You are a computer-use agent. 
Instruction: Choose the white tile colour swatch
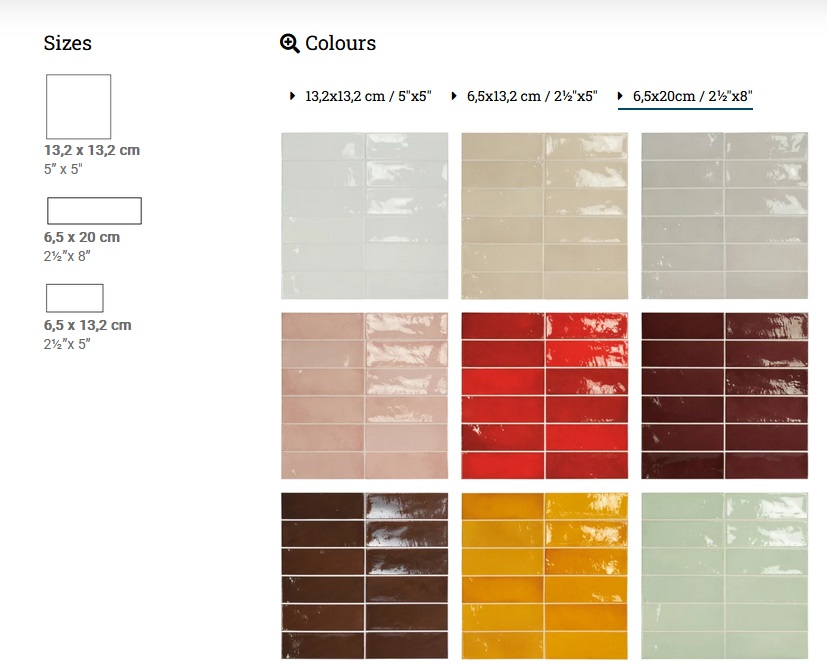coord(364,216)
